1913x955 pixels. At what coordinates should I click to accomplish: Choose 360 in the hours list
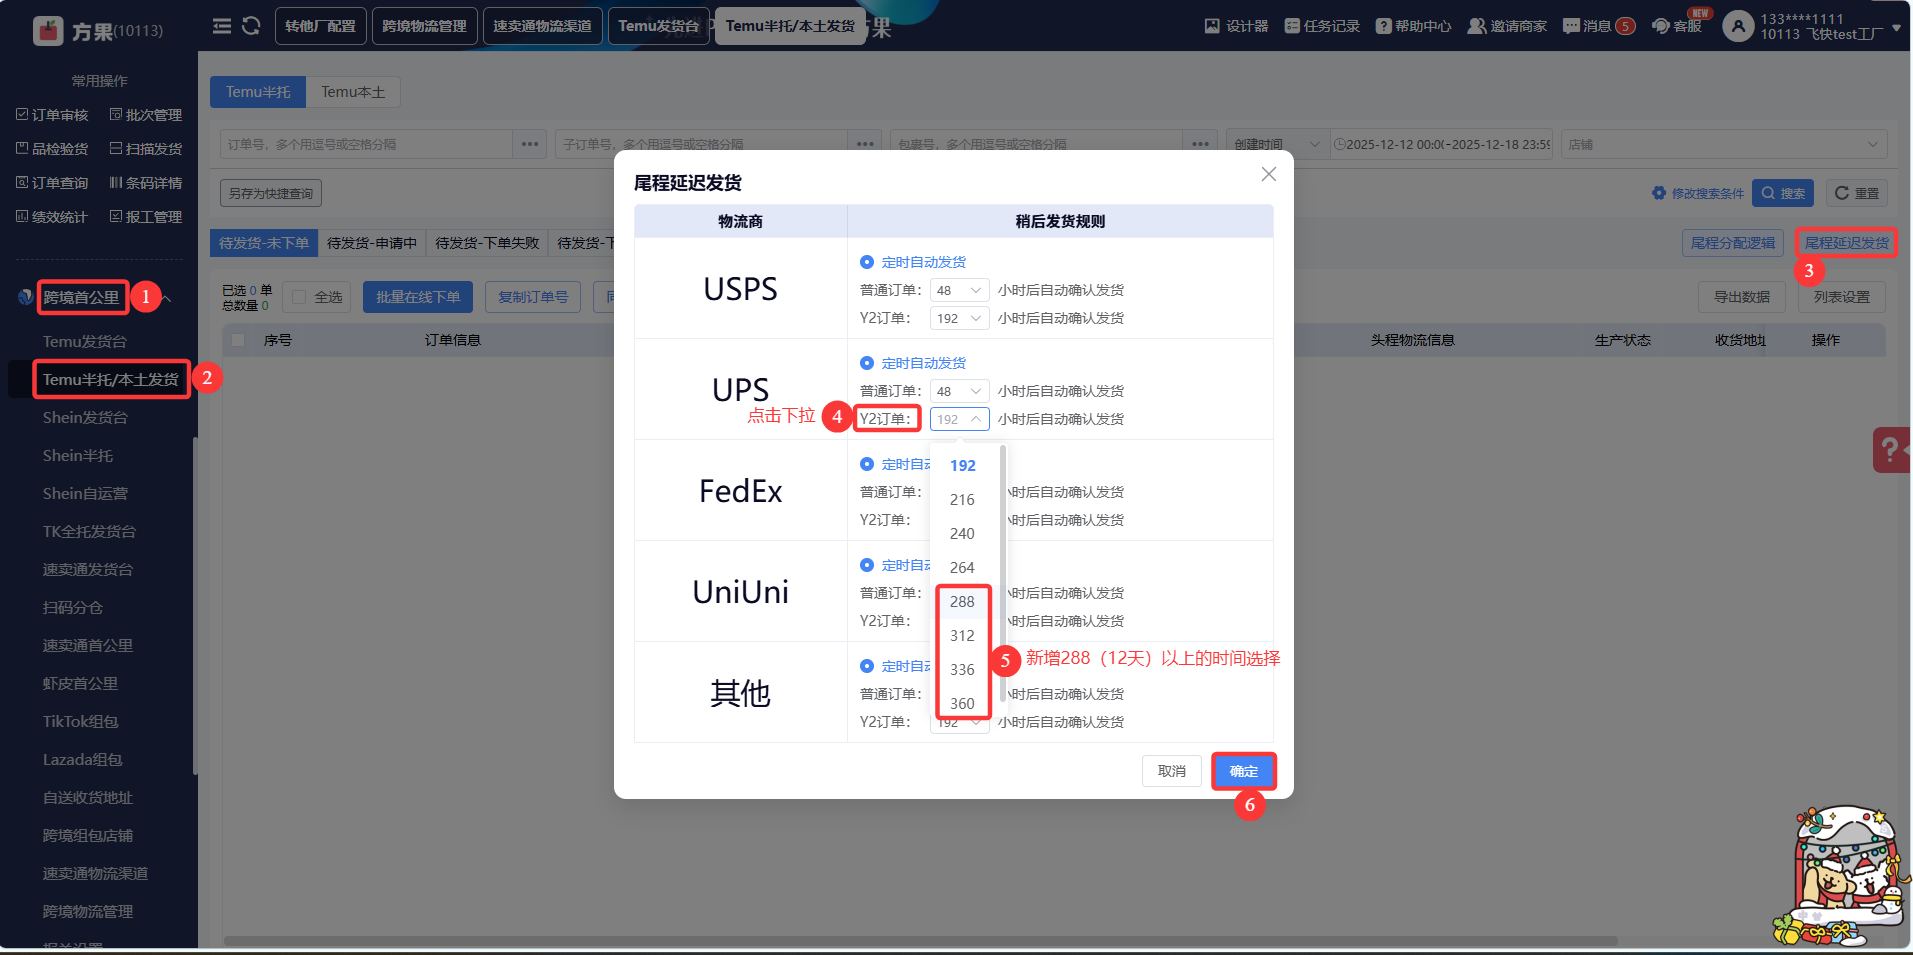(x=963, y=703)
